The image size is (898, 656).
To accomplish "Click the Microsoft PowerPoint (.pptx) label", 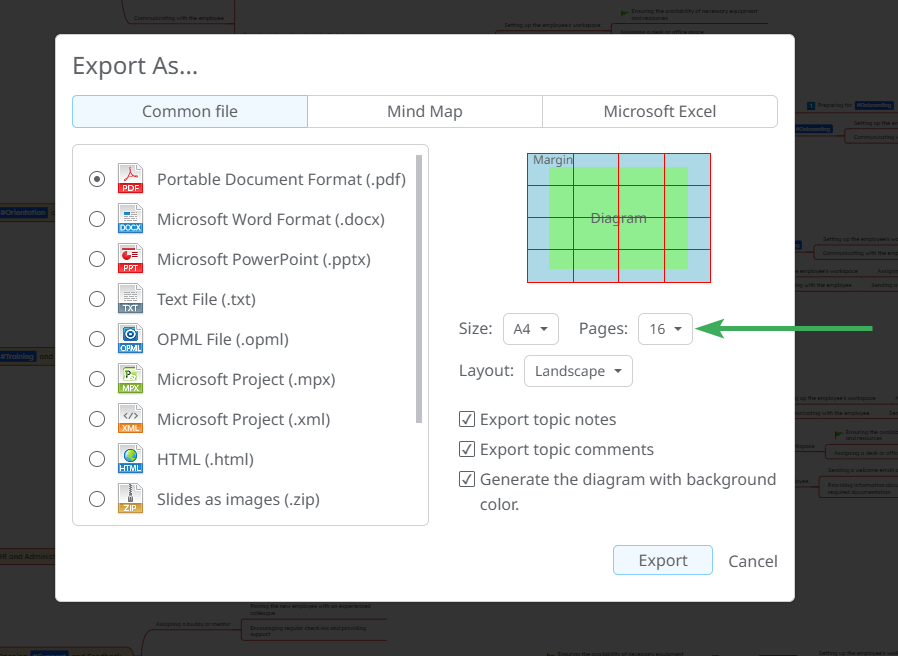I will point(264,260).
